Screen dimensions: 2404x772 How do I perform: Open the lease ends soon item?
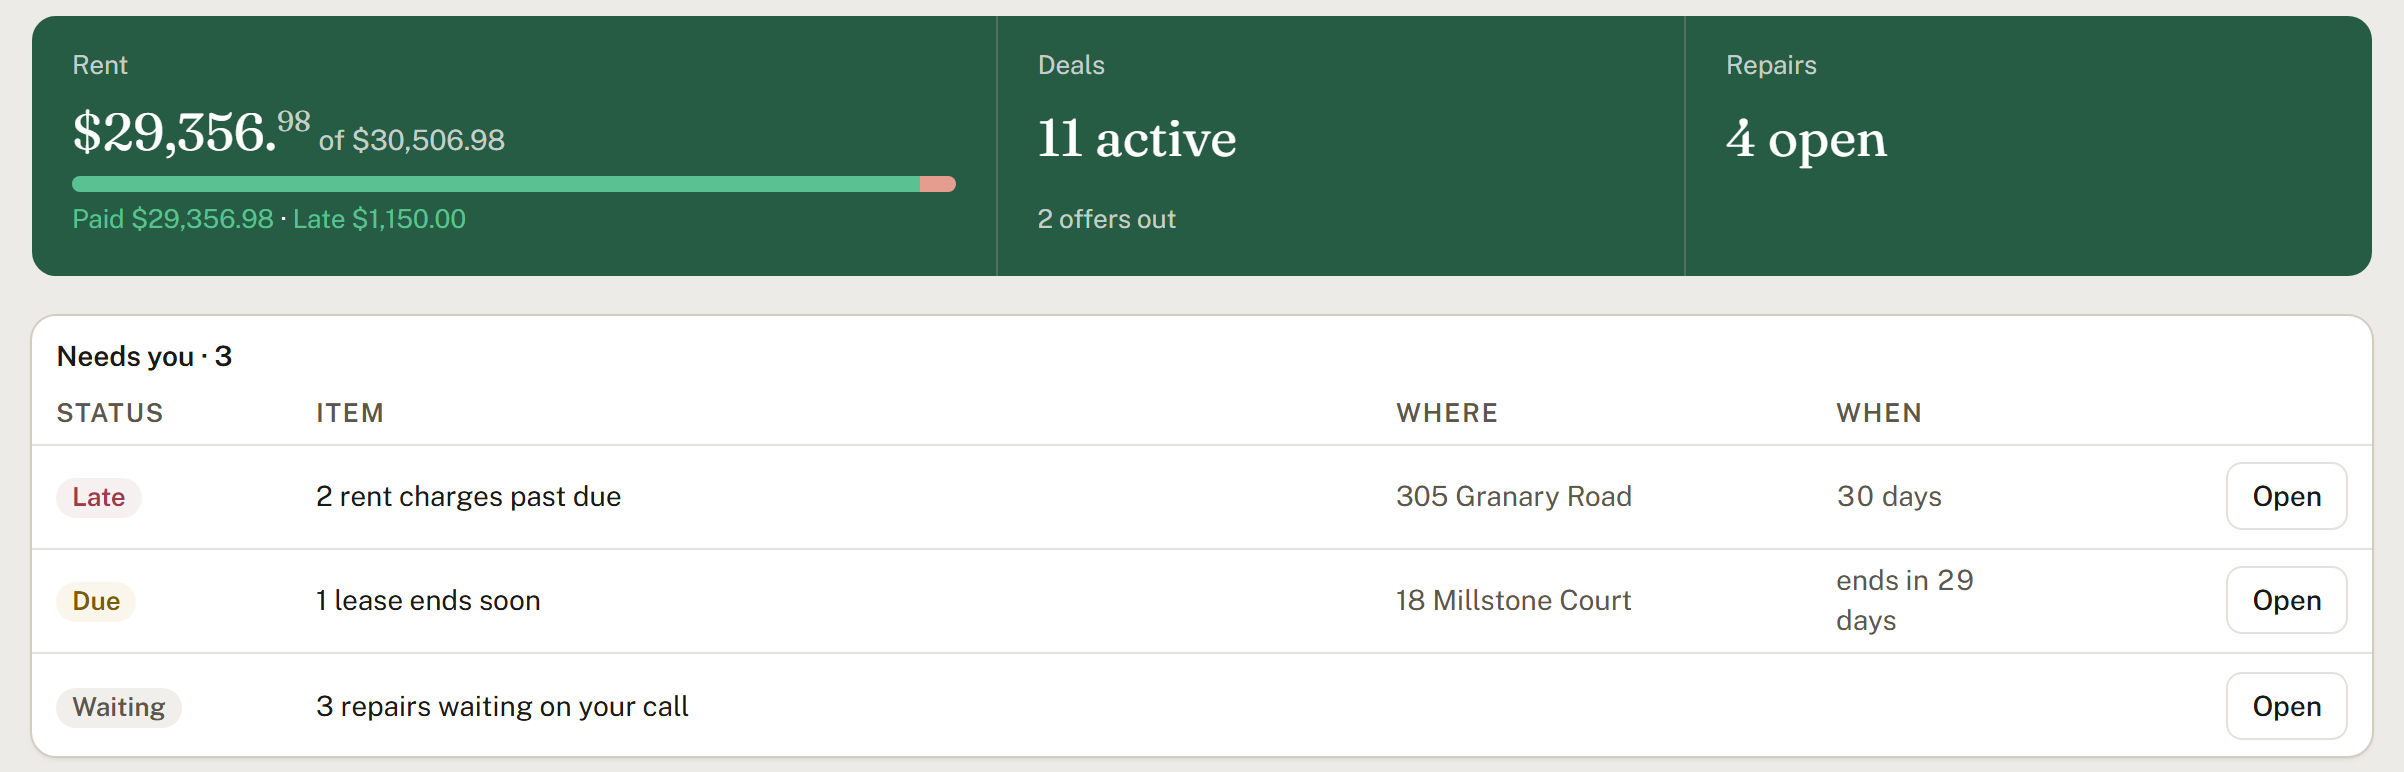(x=2286, y=600)
